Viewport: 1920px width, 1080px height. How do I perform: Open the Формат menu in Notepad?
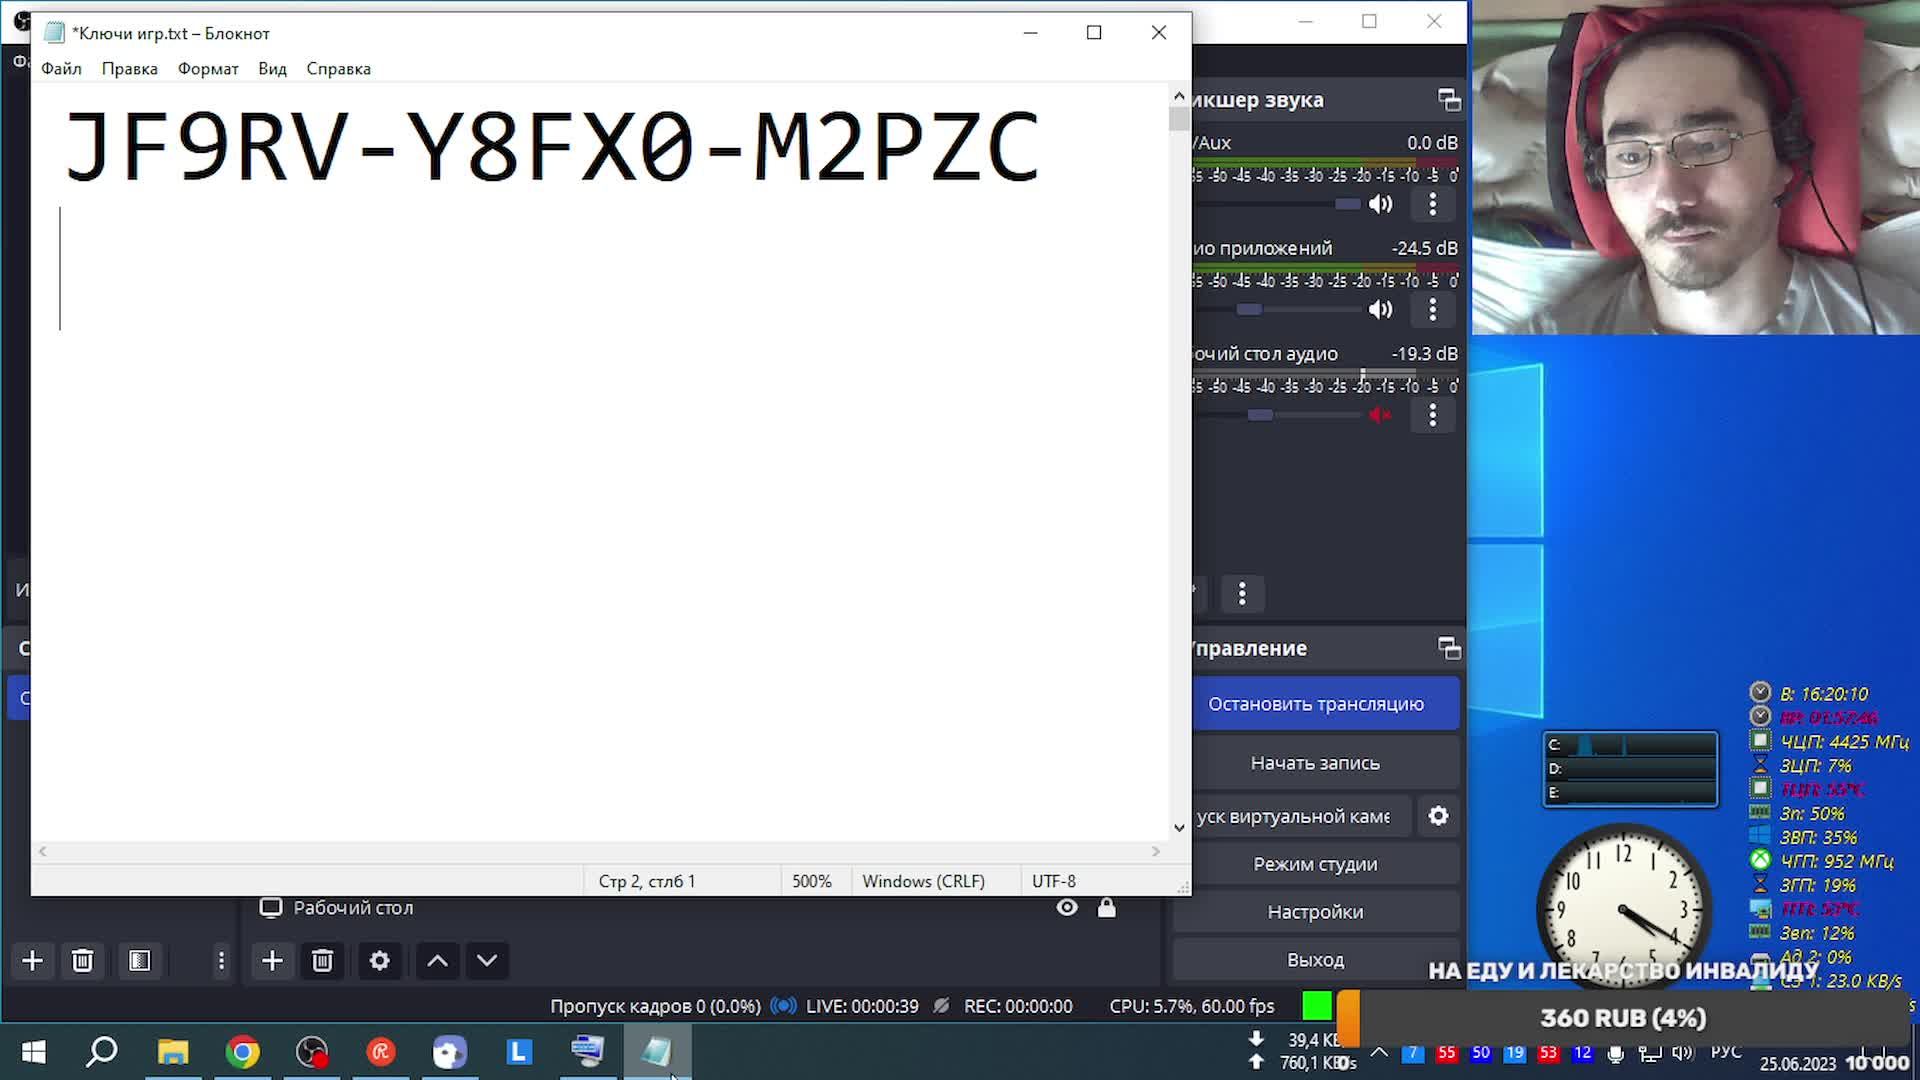coord(208,69)
